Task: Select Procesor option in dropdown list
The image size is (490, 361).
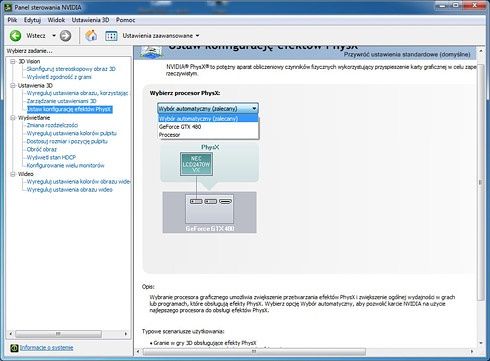Action: (x=208, y=135)
